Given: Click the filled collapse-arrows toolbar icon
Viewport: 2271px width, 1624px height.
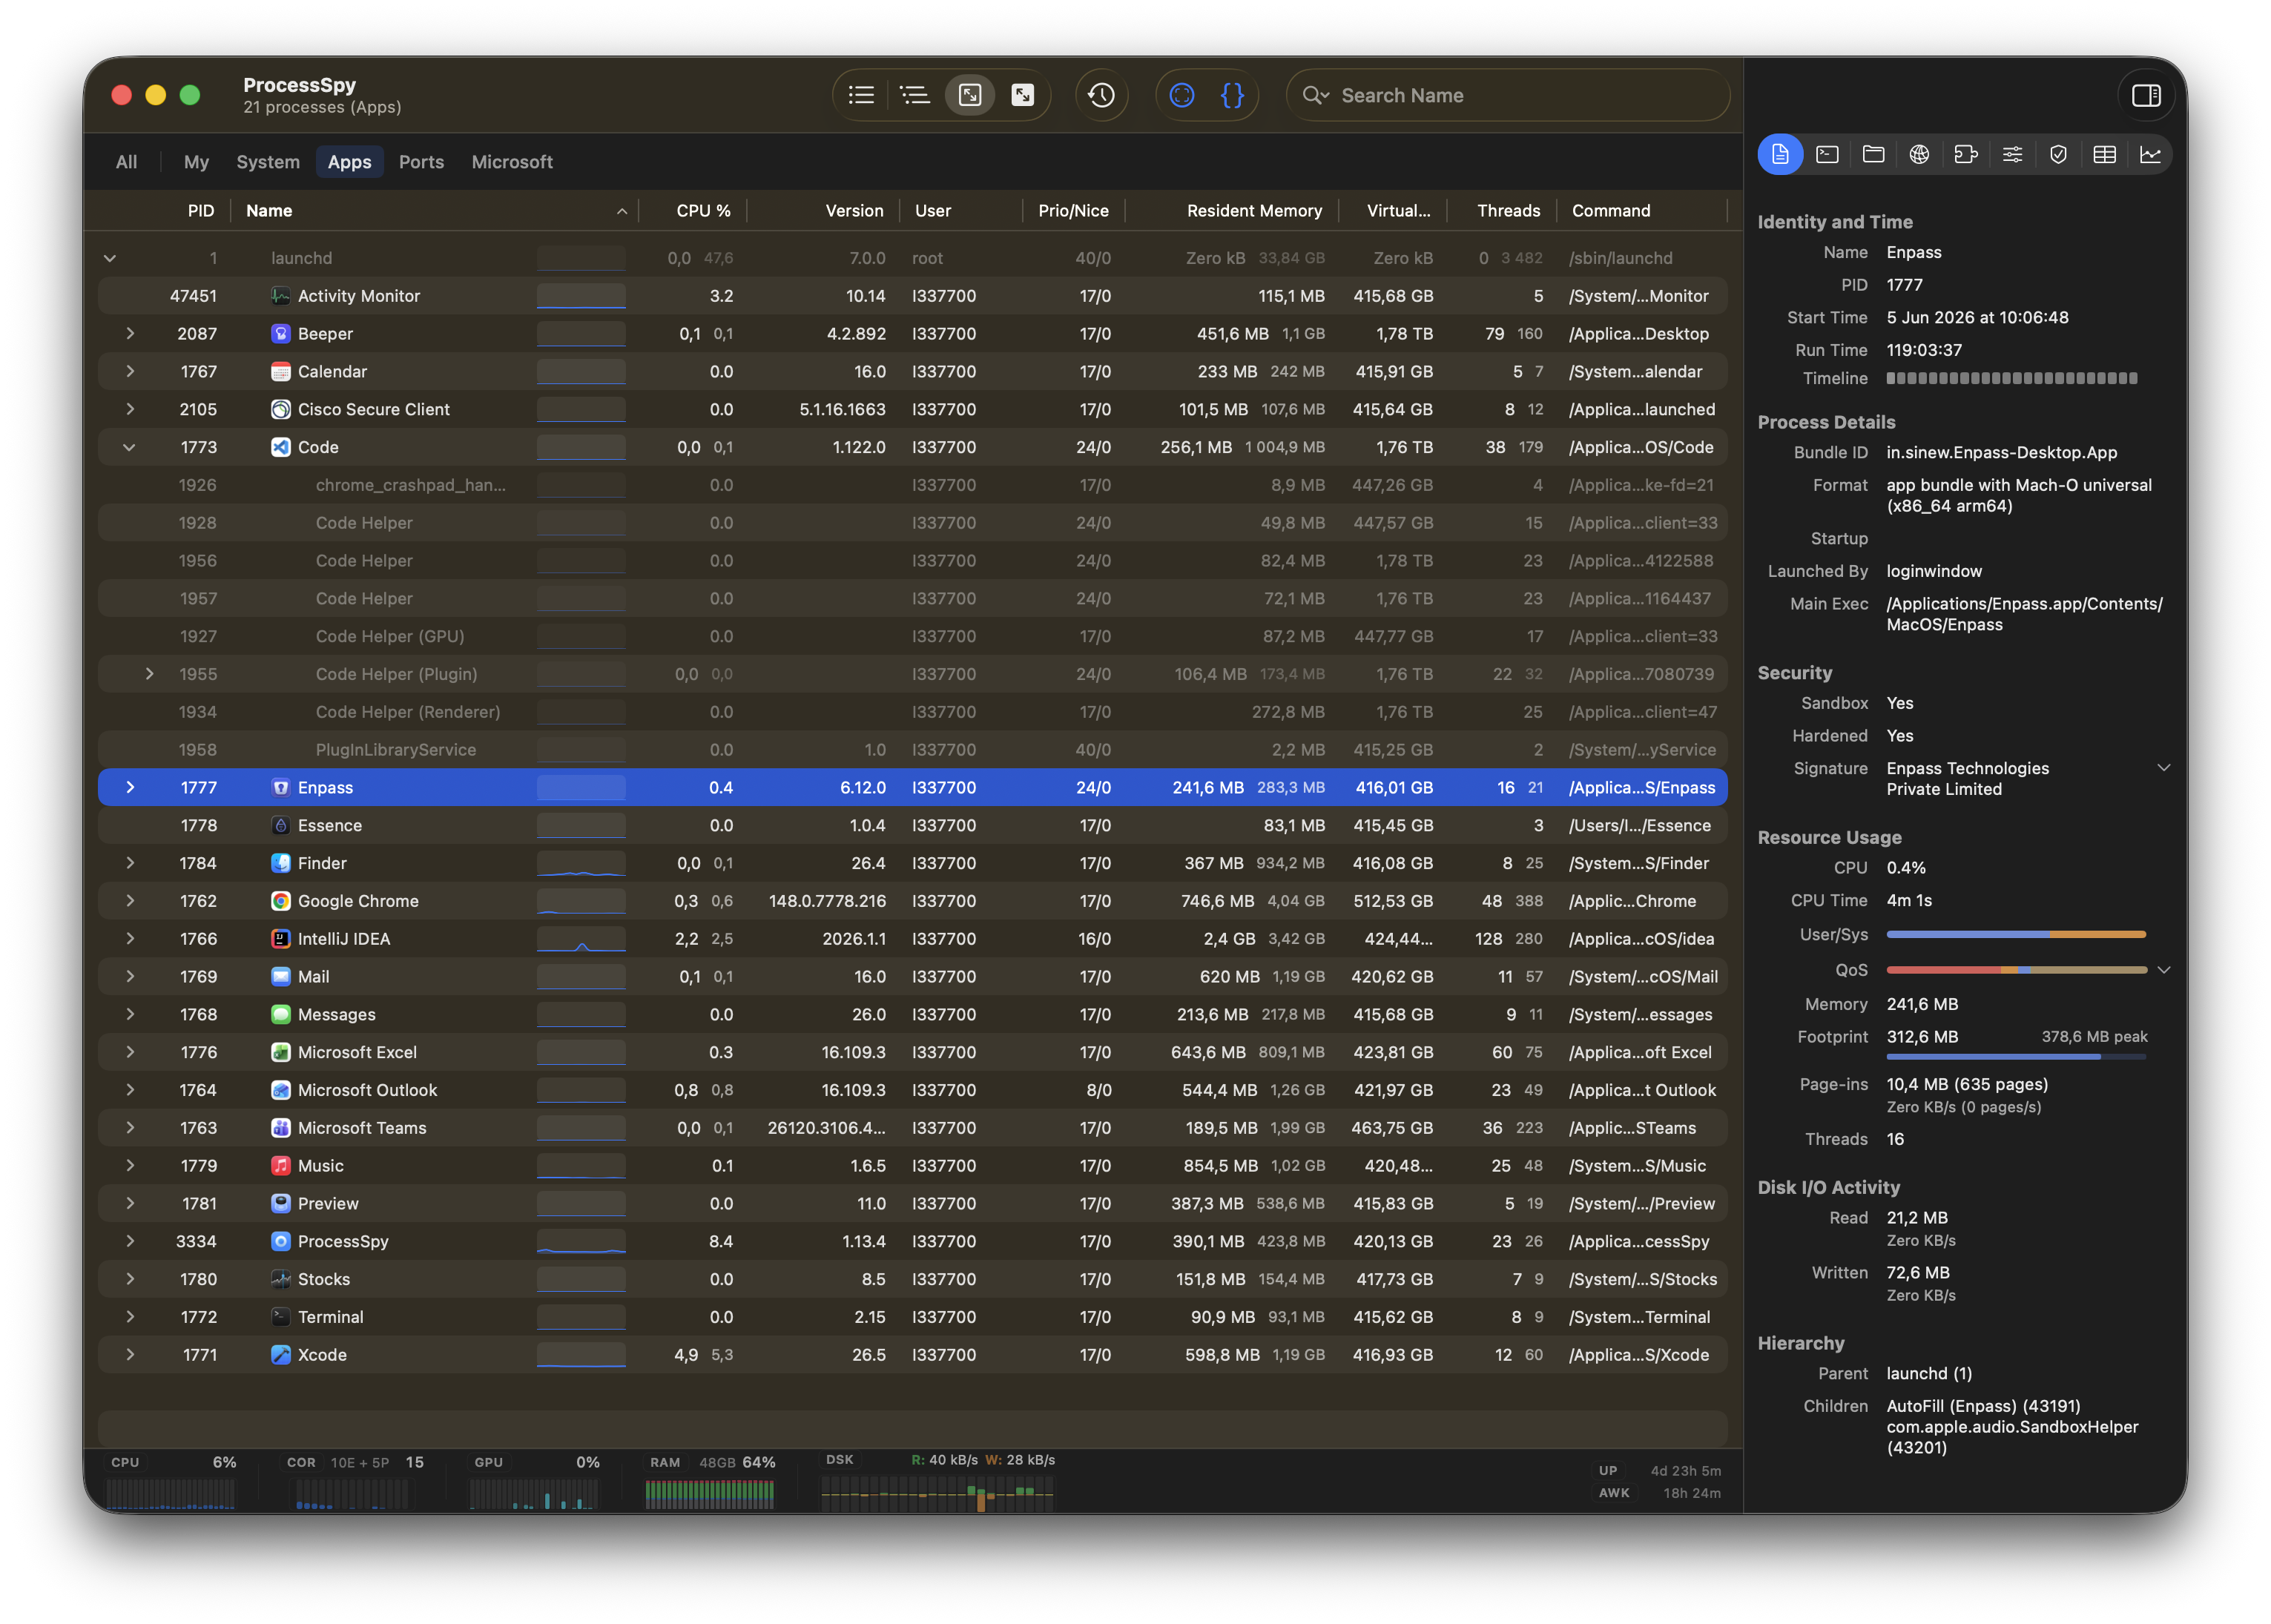Looking at the screenshot, I should [x=1023, y=95].
